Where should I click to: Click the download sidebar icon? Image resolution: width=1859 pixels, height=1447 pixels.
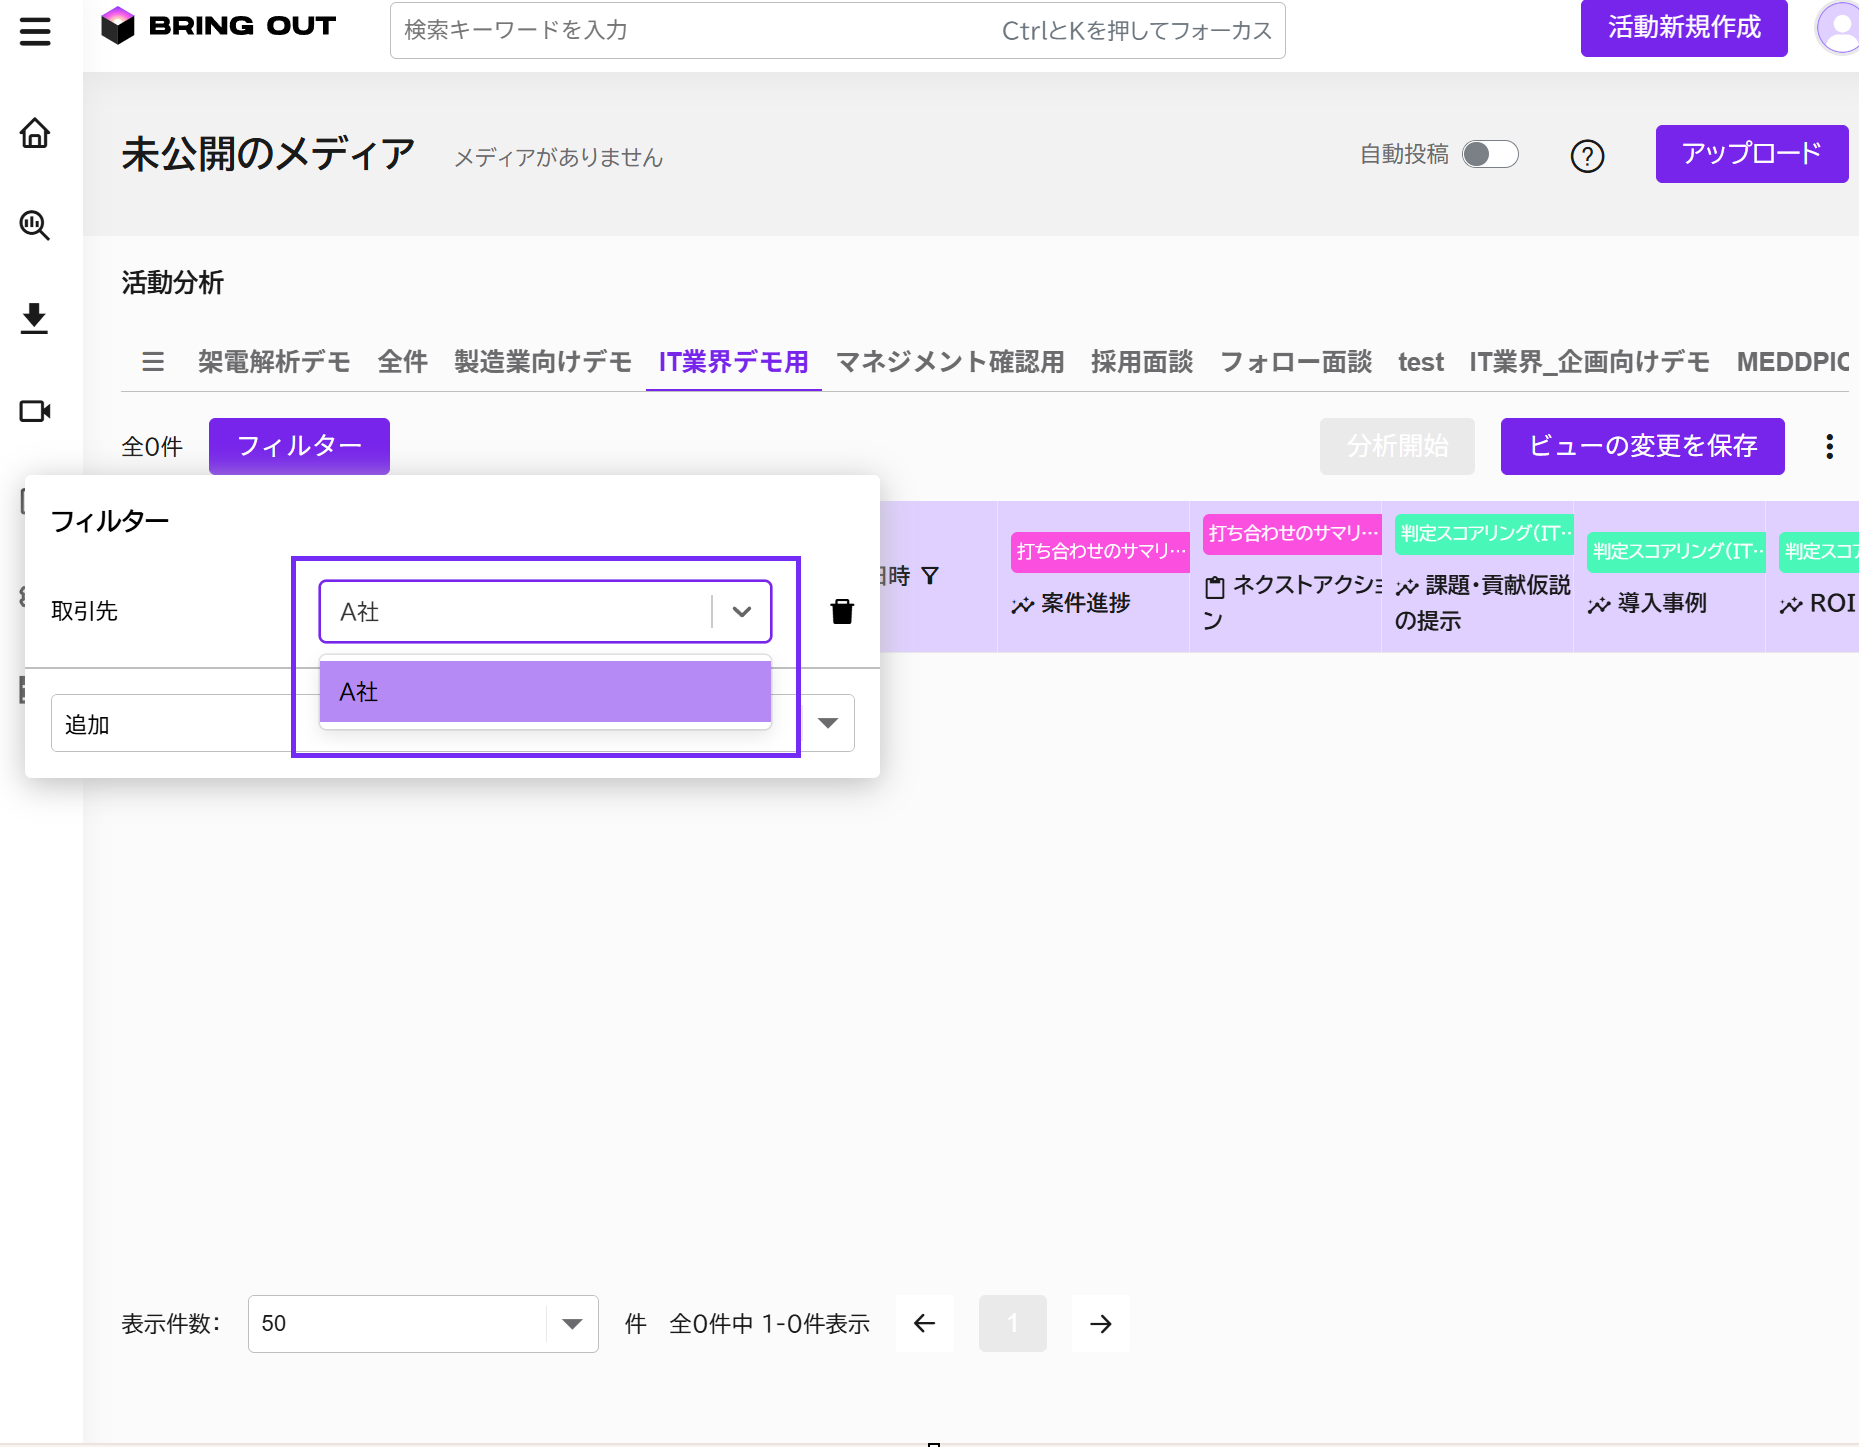coord(35,318)
